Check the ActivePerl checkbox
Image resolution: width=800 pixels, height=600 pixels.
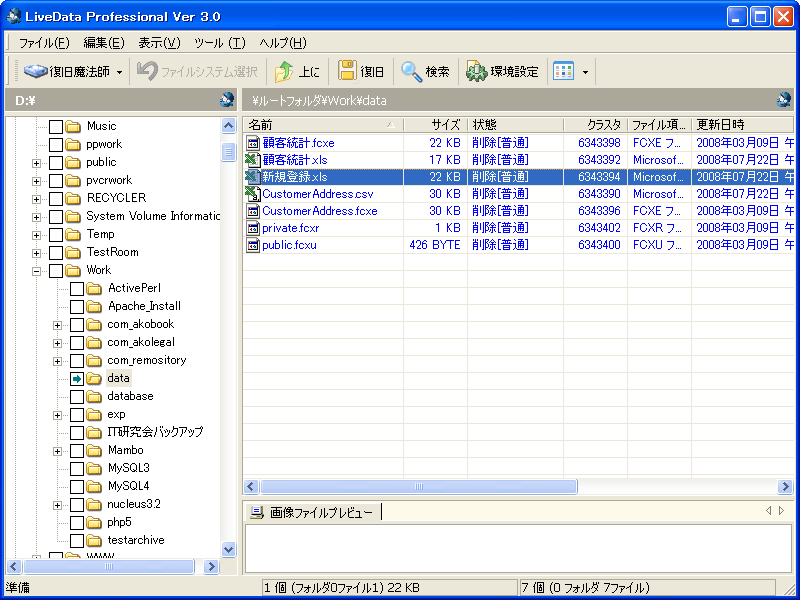pos(77,288)
